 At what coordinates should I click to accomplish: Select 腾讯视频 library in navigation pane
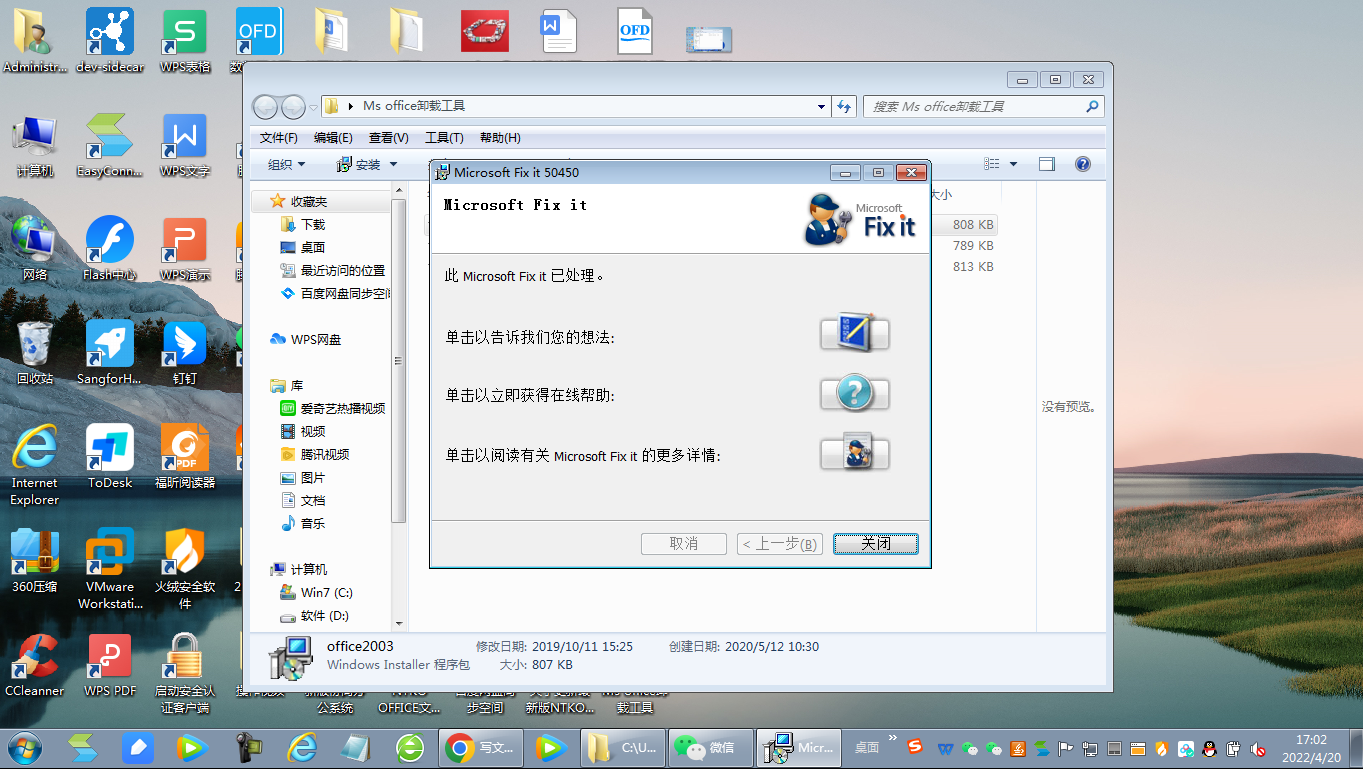pyautogui.click(x=315, y=454)
